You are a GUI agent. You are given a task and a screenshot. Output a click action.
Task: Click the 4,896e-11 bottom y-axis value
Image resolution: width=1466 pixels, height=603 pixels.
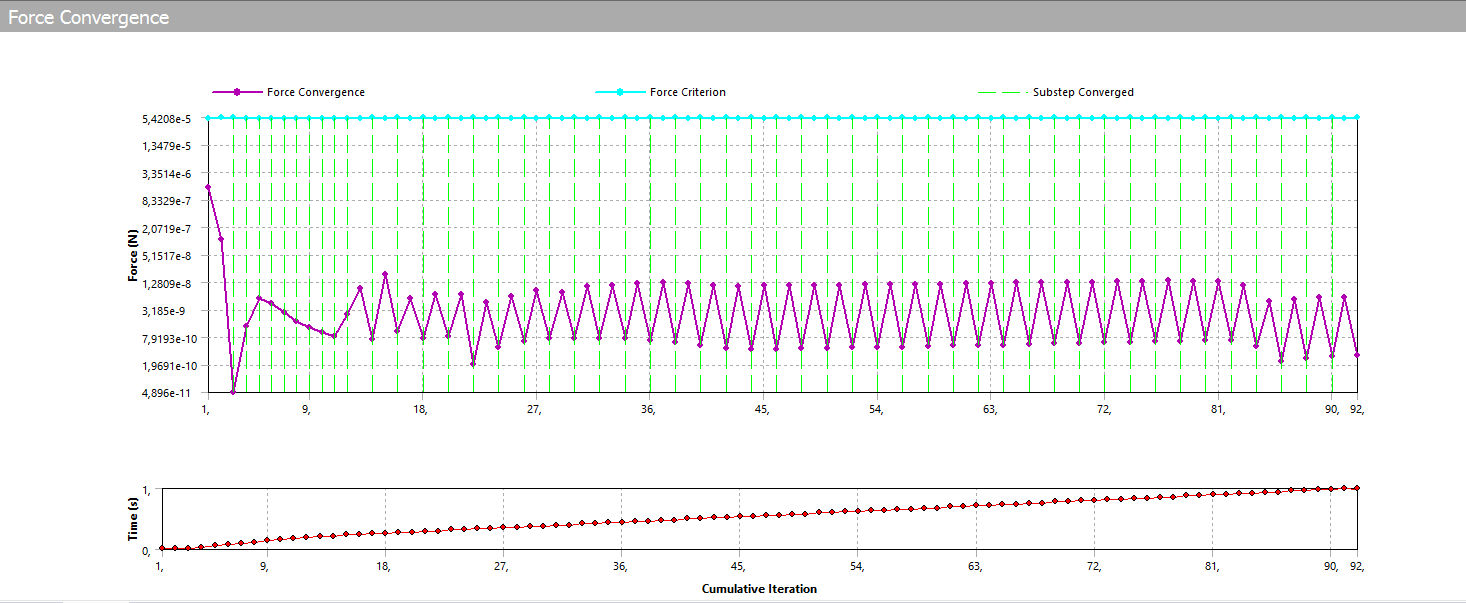[167, 393]
